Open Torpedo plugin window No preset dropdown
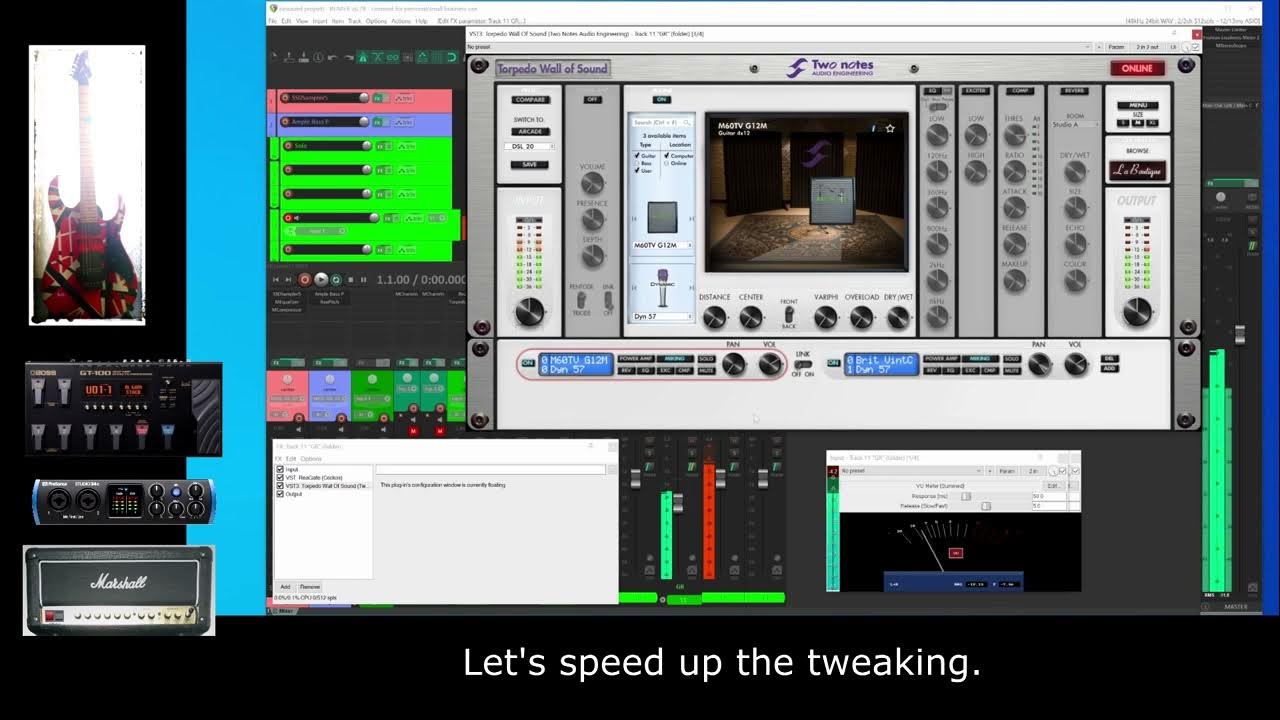The image size is (1280, 720). [779, 47]
